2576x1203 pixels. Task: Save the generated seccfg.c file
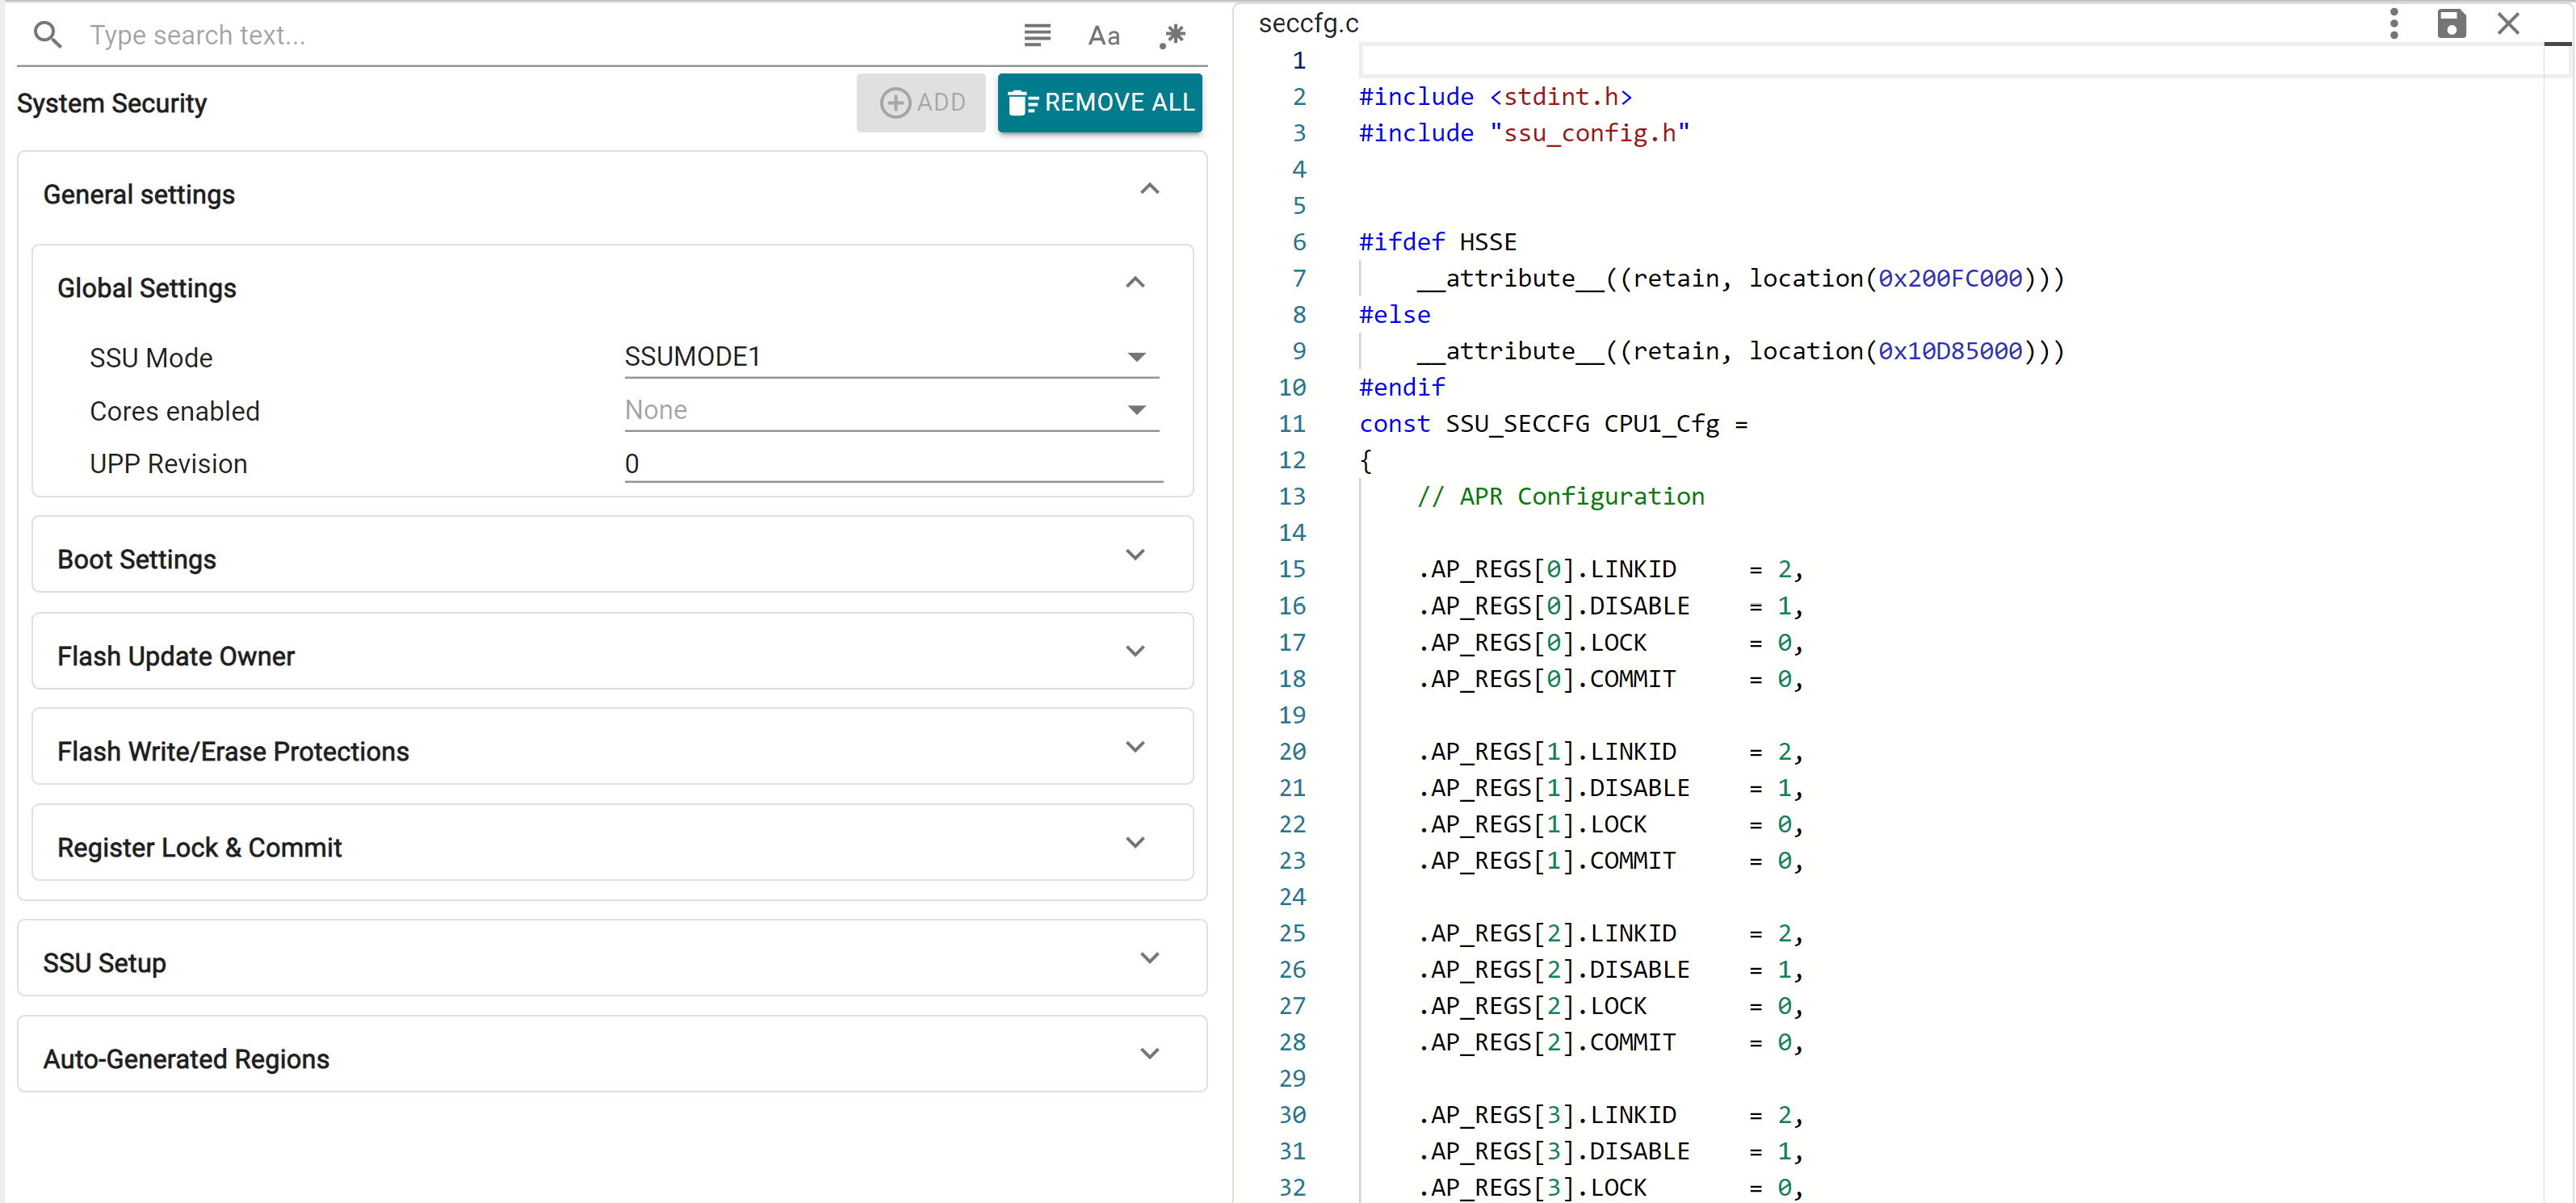[2452, 23]
